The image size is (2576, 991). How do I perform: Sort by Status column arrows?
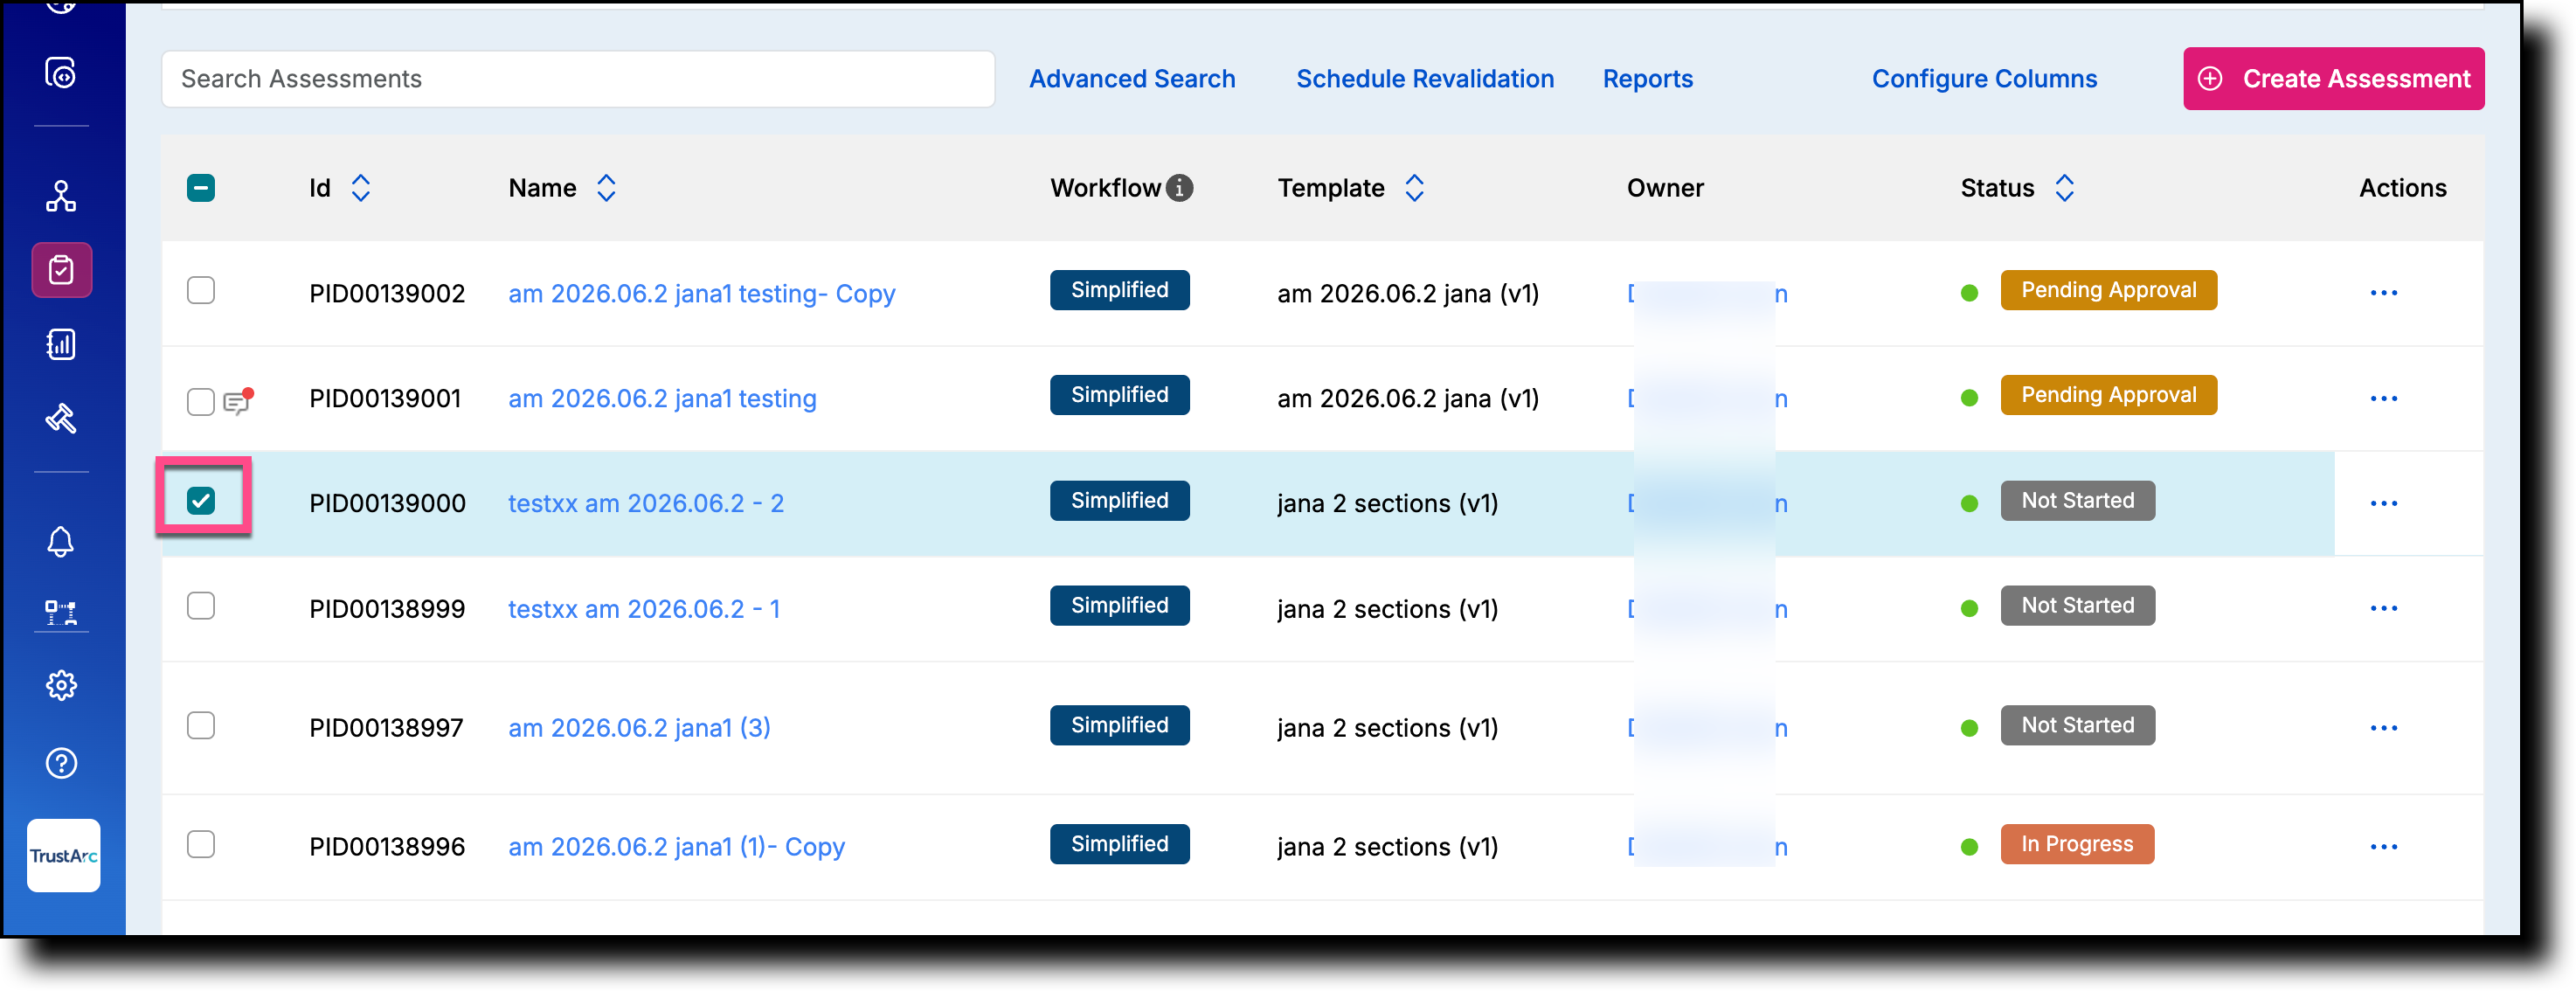(x=2064, y=188)
